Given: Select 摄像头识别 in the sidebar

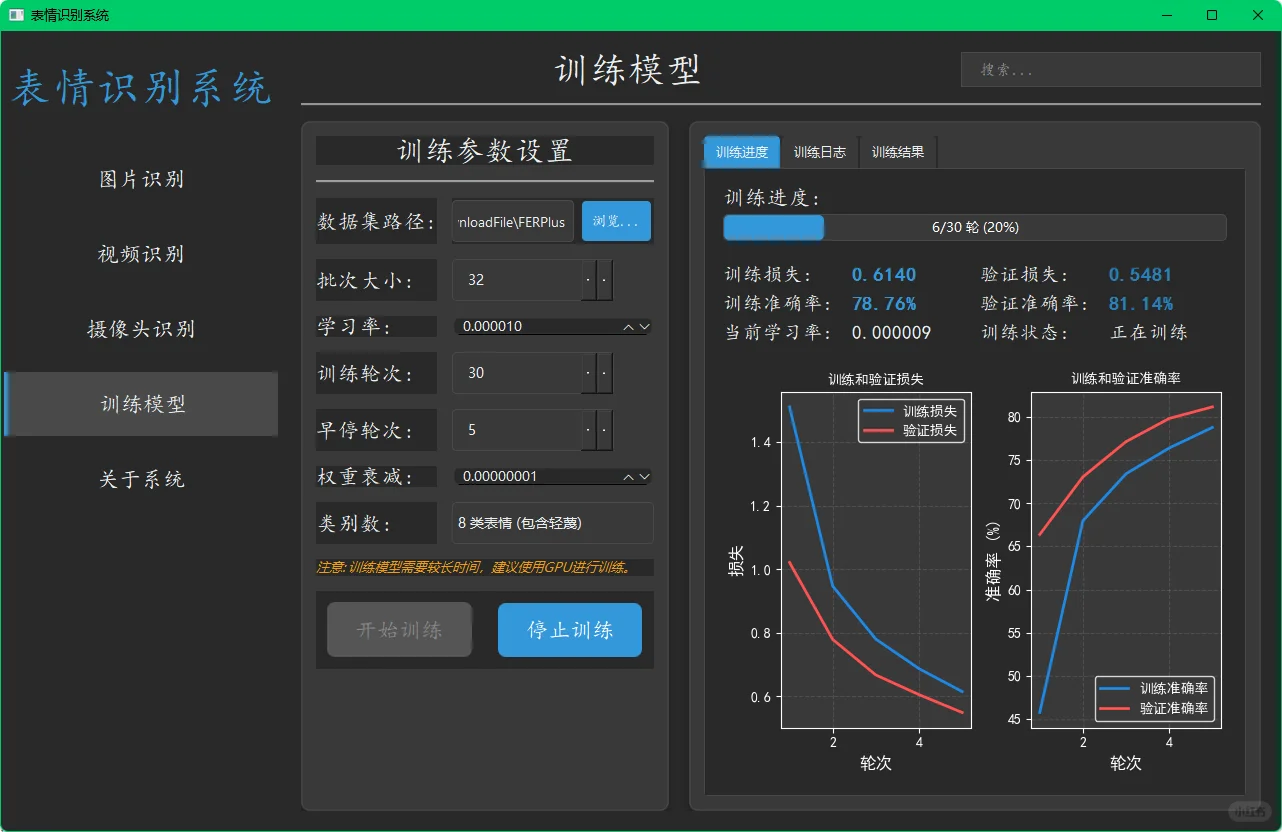Looking at the screenshot, I should tap(140, 329).
